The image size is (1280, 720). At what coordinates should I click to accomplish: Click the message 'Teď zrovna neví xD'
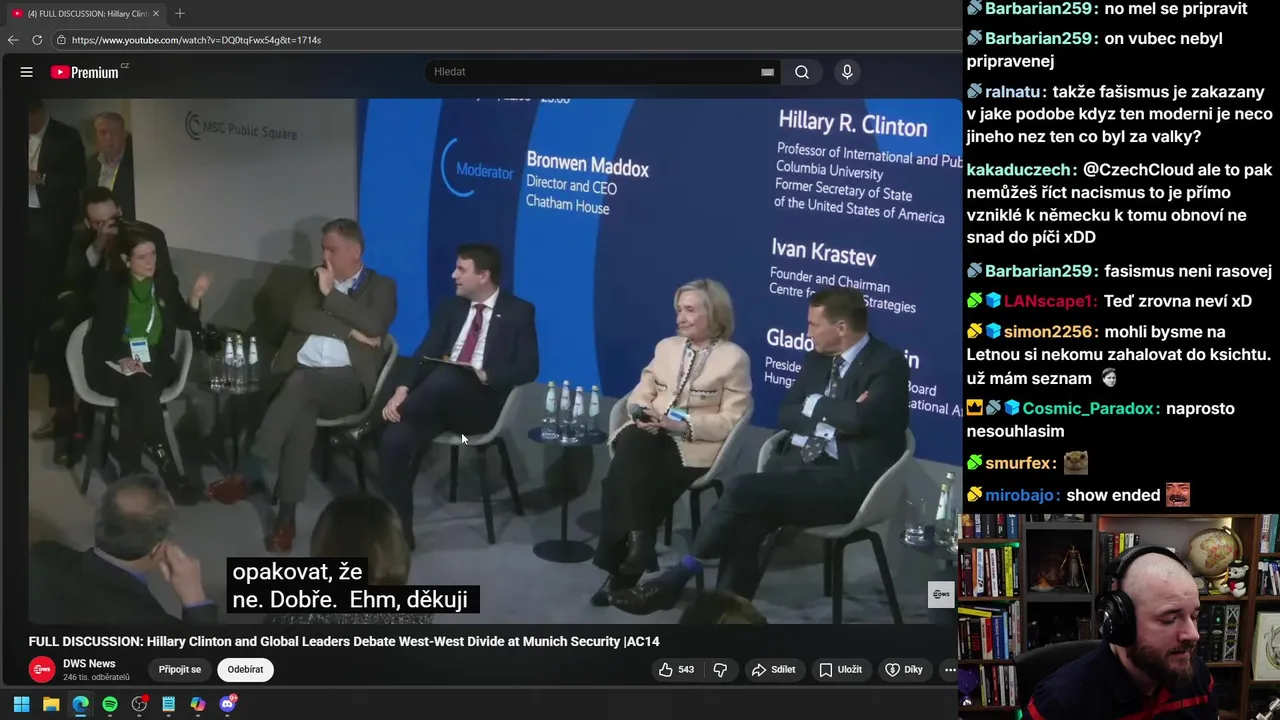(1178, 301)
